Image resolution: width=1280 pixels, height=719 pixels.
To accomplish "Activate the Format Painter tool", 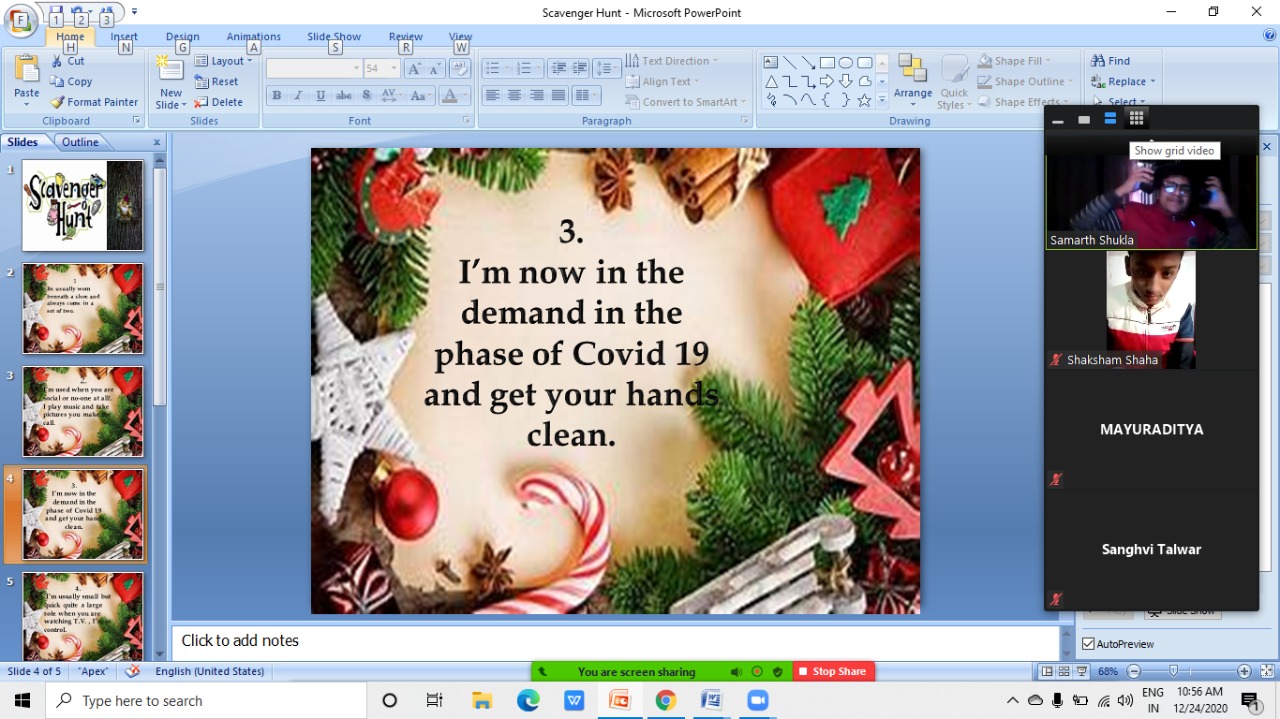I will [95, 102].
